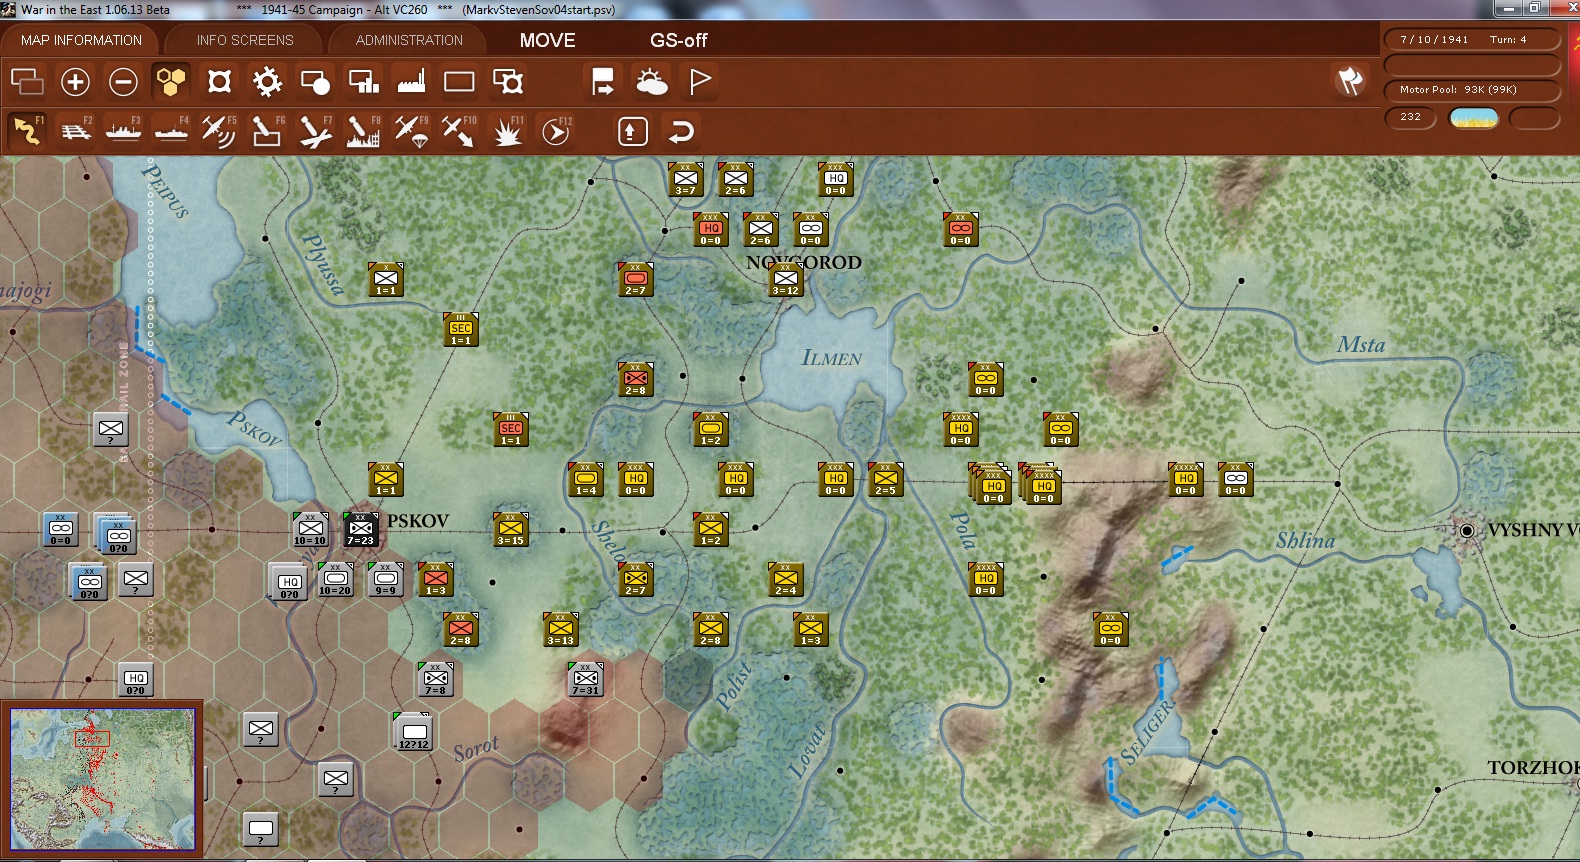Open the MAP INFORMATION tab
This screenshot has width=1580, height=862.
pyautogui.click(x=81, y=40)
